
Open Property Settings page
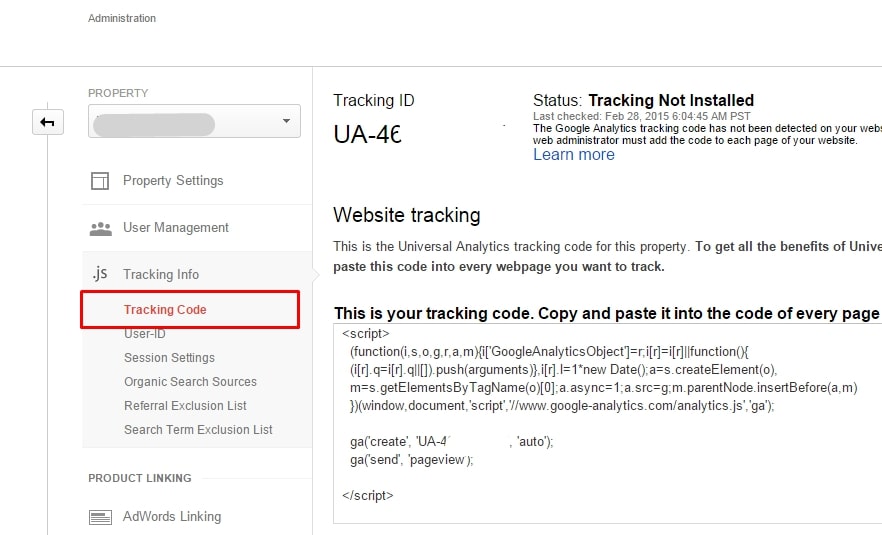point(173,181)
